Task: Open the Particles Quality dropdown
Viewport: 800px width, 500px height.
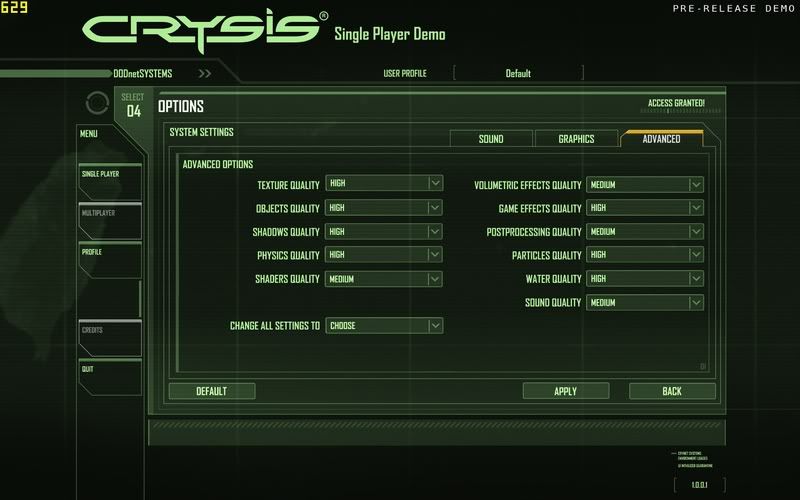Action: 645,255
